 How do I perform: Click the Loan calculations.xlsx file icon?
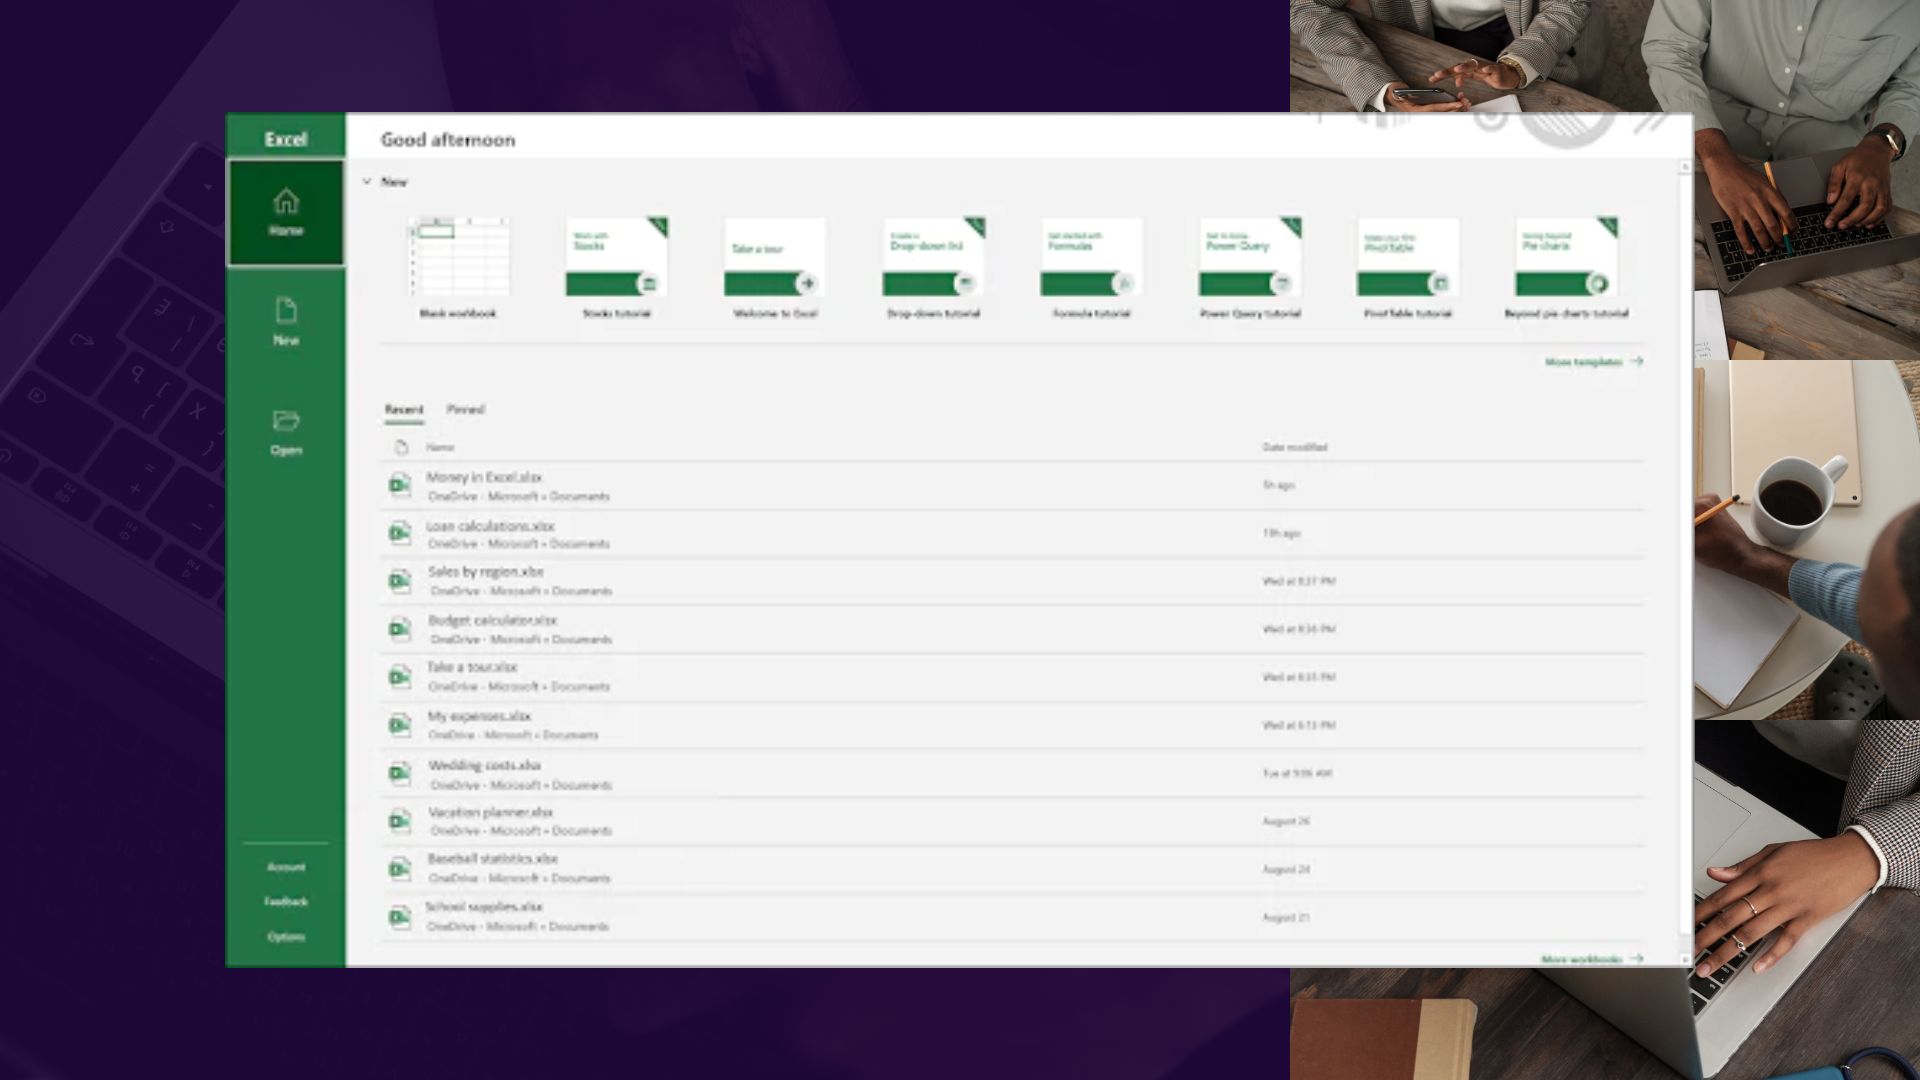tap(400, 533)
